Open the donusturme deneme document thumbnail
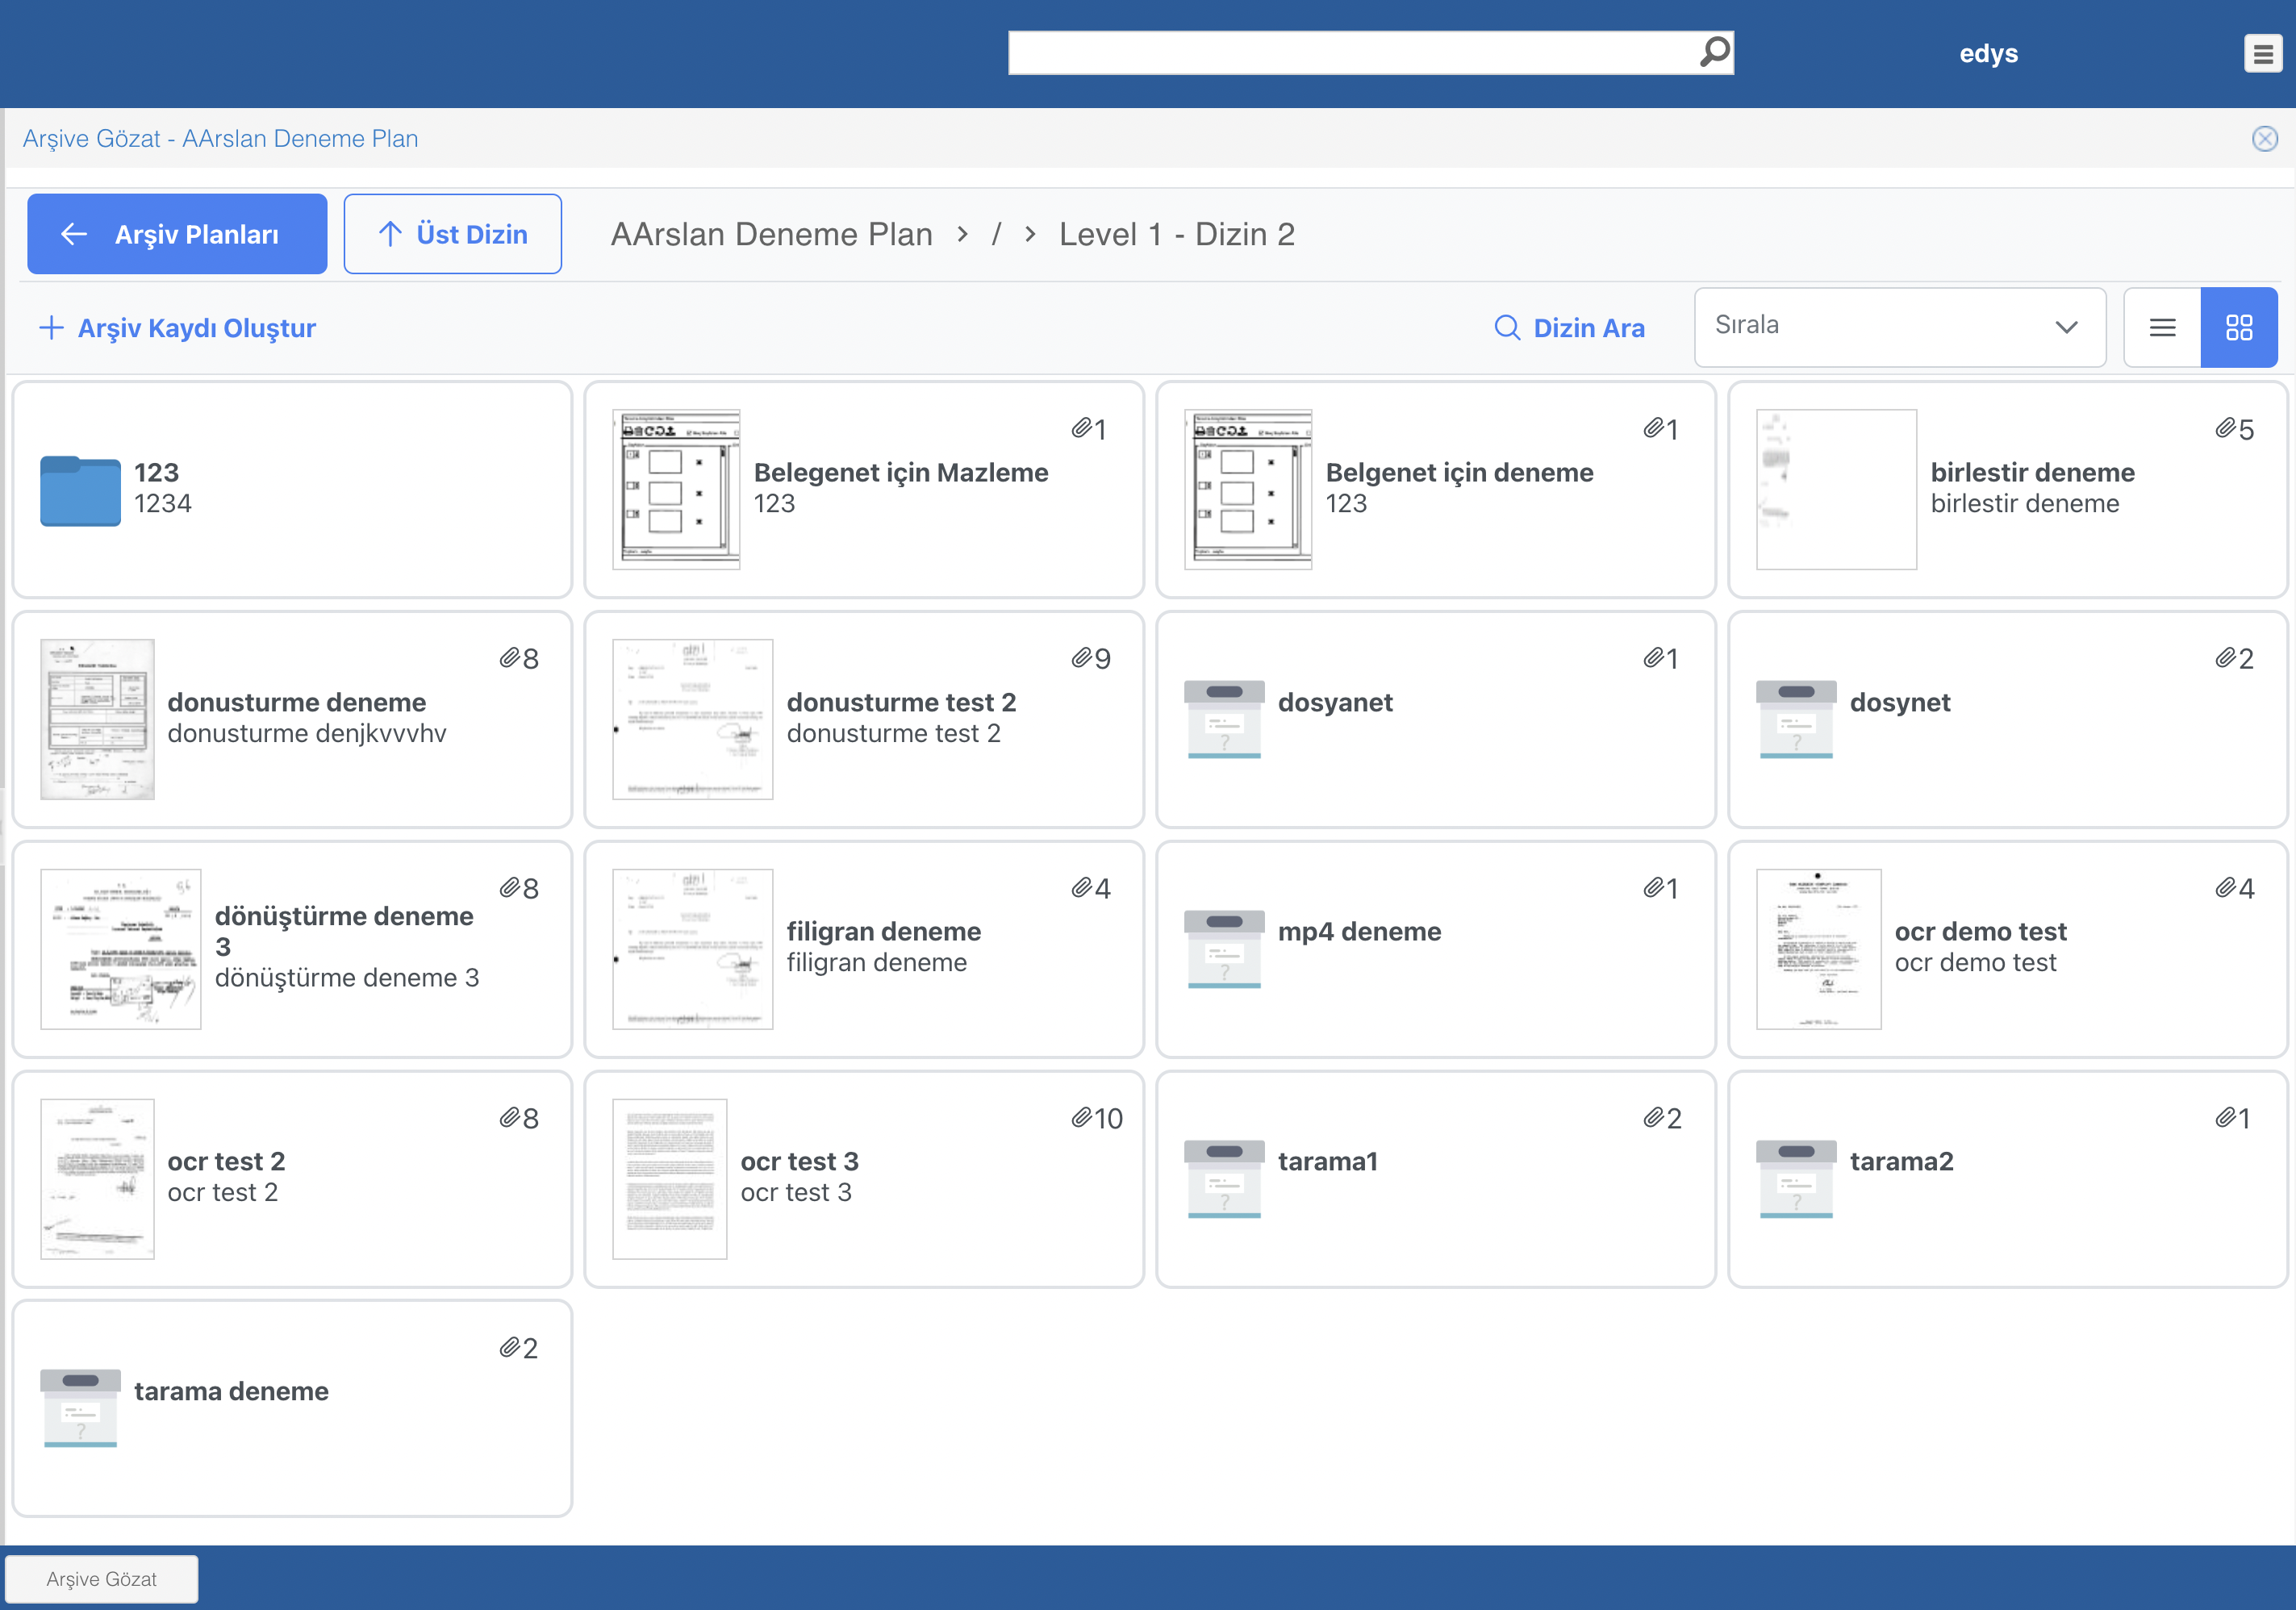 (x=97, y=719)
